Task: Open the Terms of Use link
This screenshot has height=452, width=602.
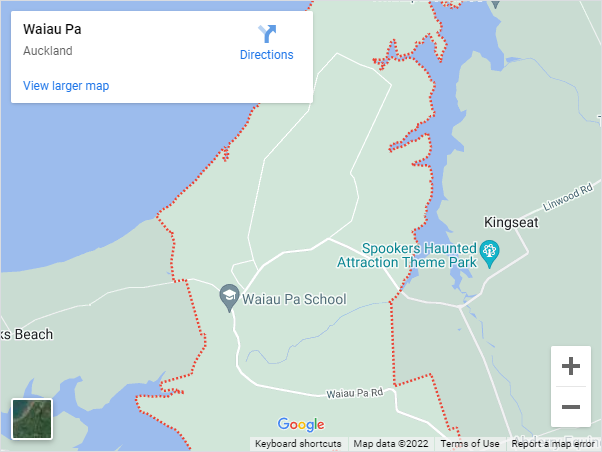Action: coord(470,444)
